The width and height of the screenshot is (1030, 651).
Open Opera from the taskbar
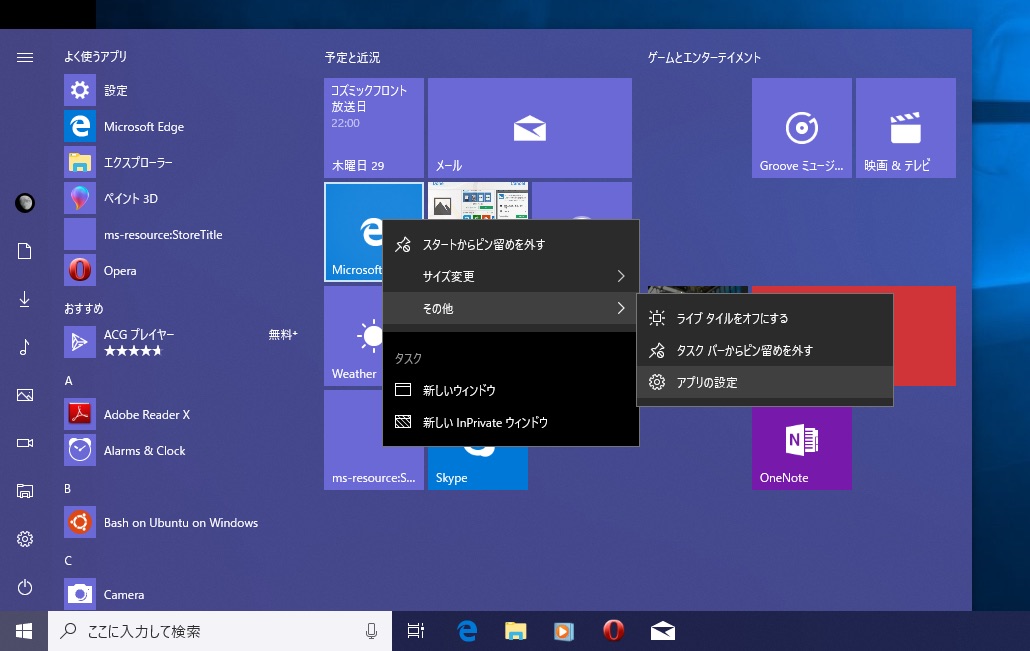pyautogui.click(x=613, y=631)
